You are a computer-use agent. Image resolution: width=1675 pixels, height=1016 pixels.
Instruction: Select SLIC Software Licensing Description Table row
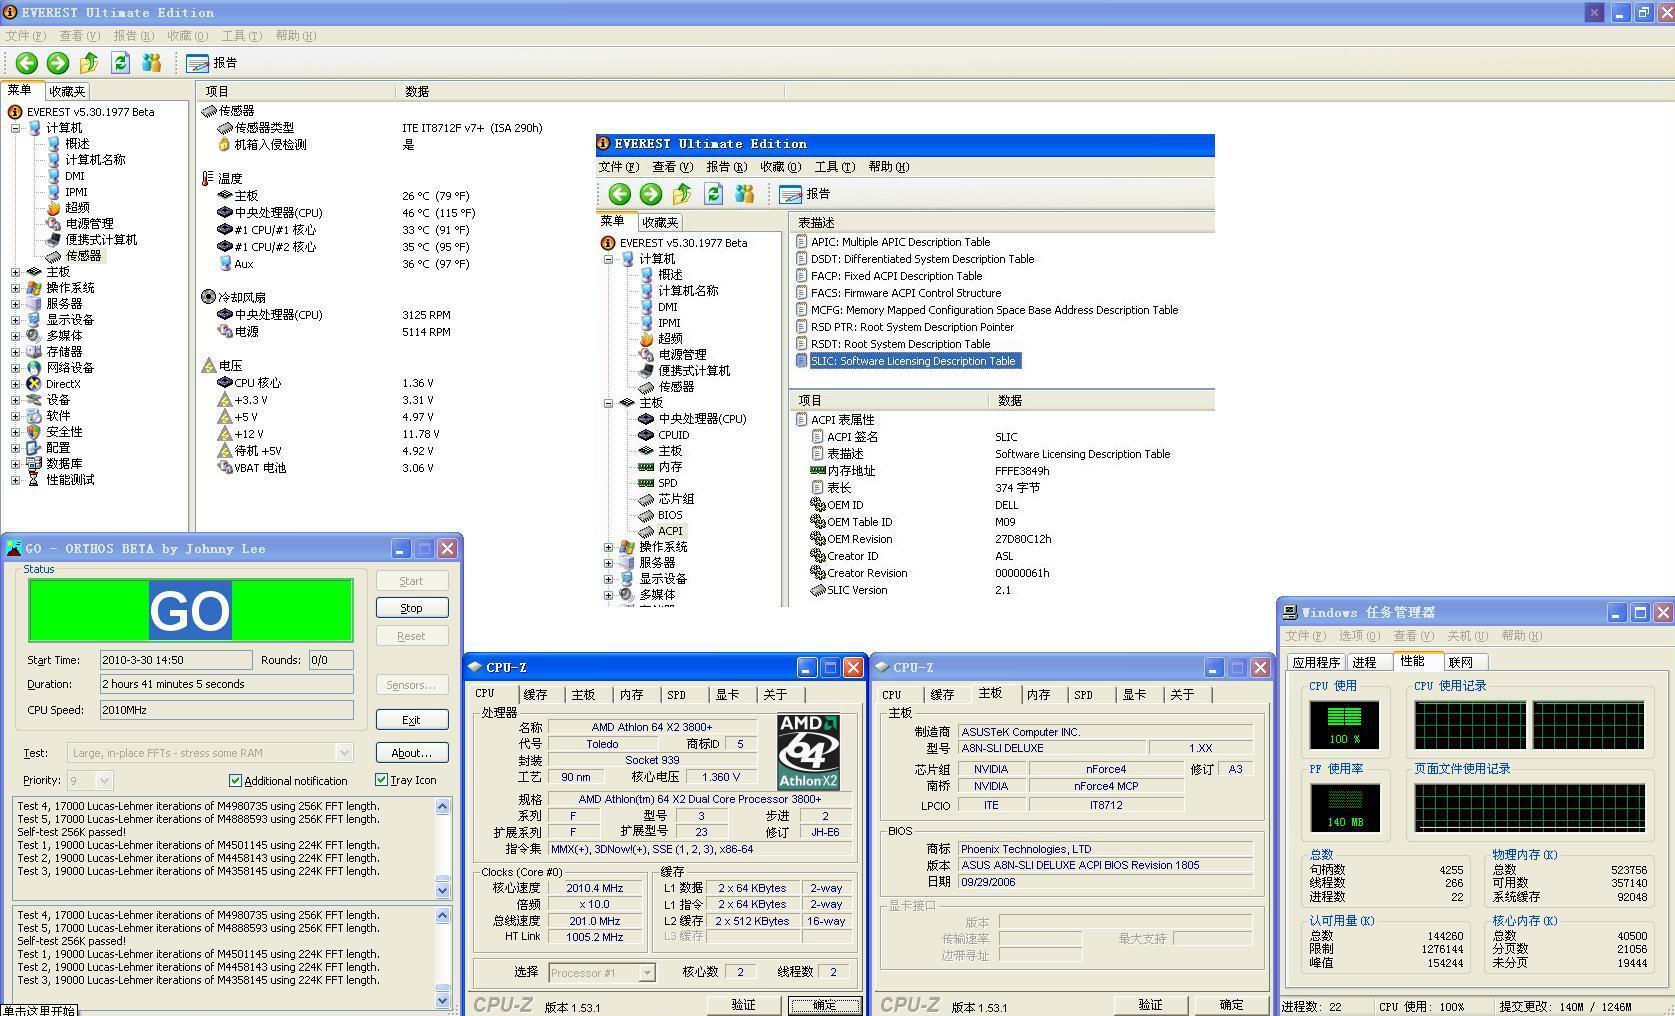coord(912,361)
